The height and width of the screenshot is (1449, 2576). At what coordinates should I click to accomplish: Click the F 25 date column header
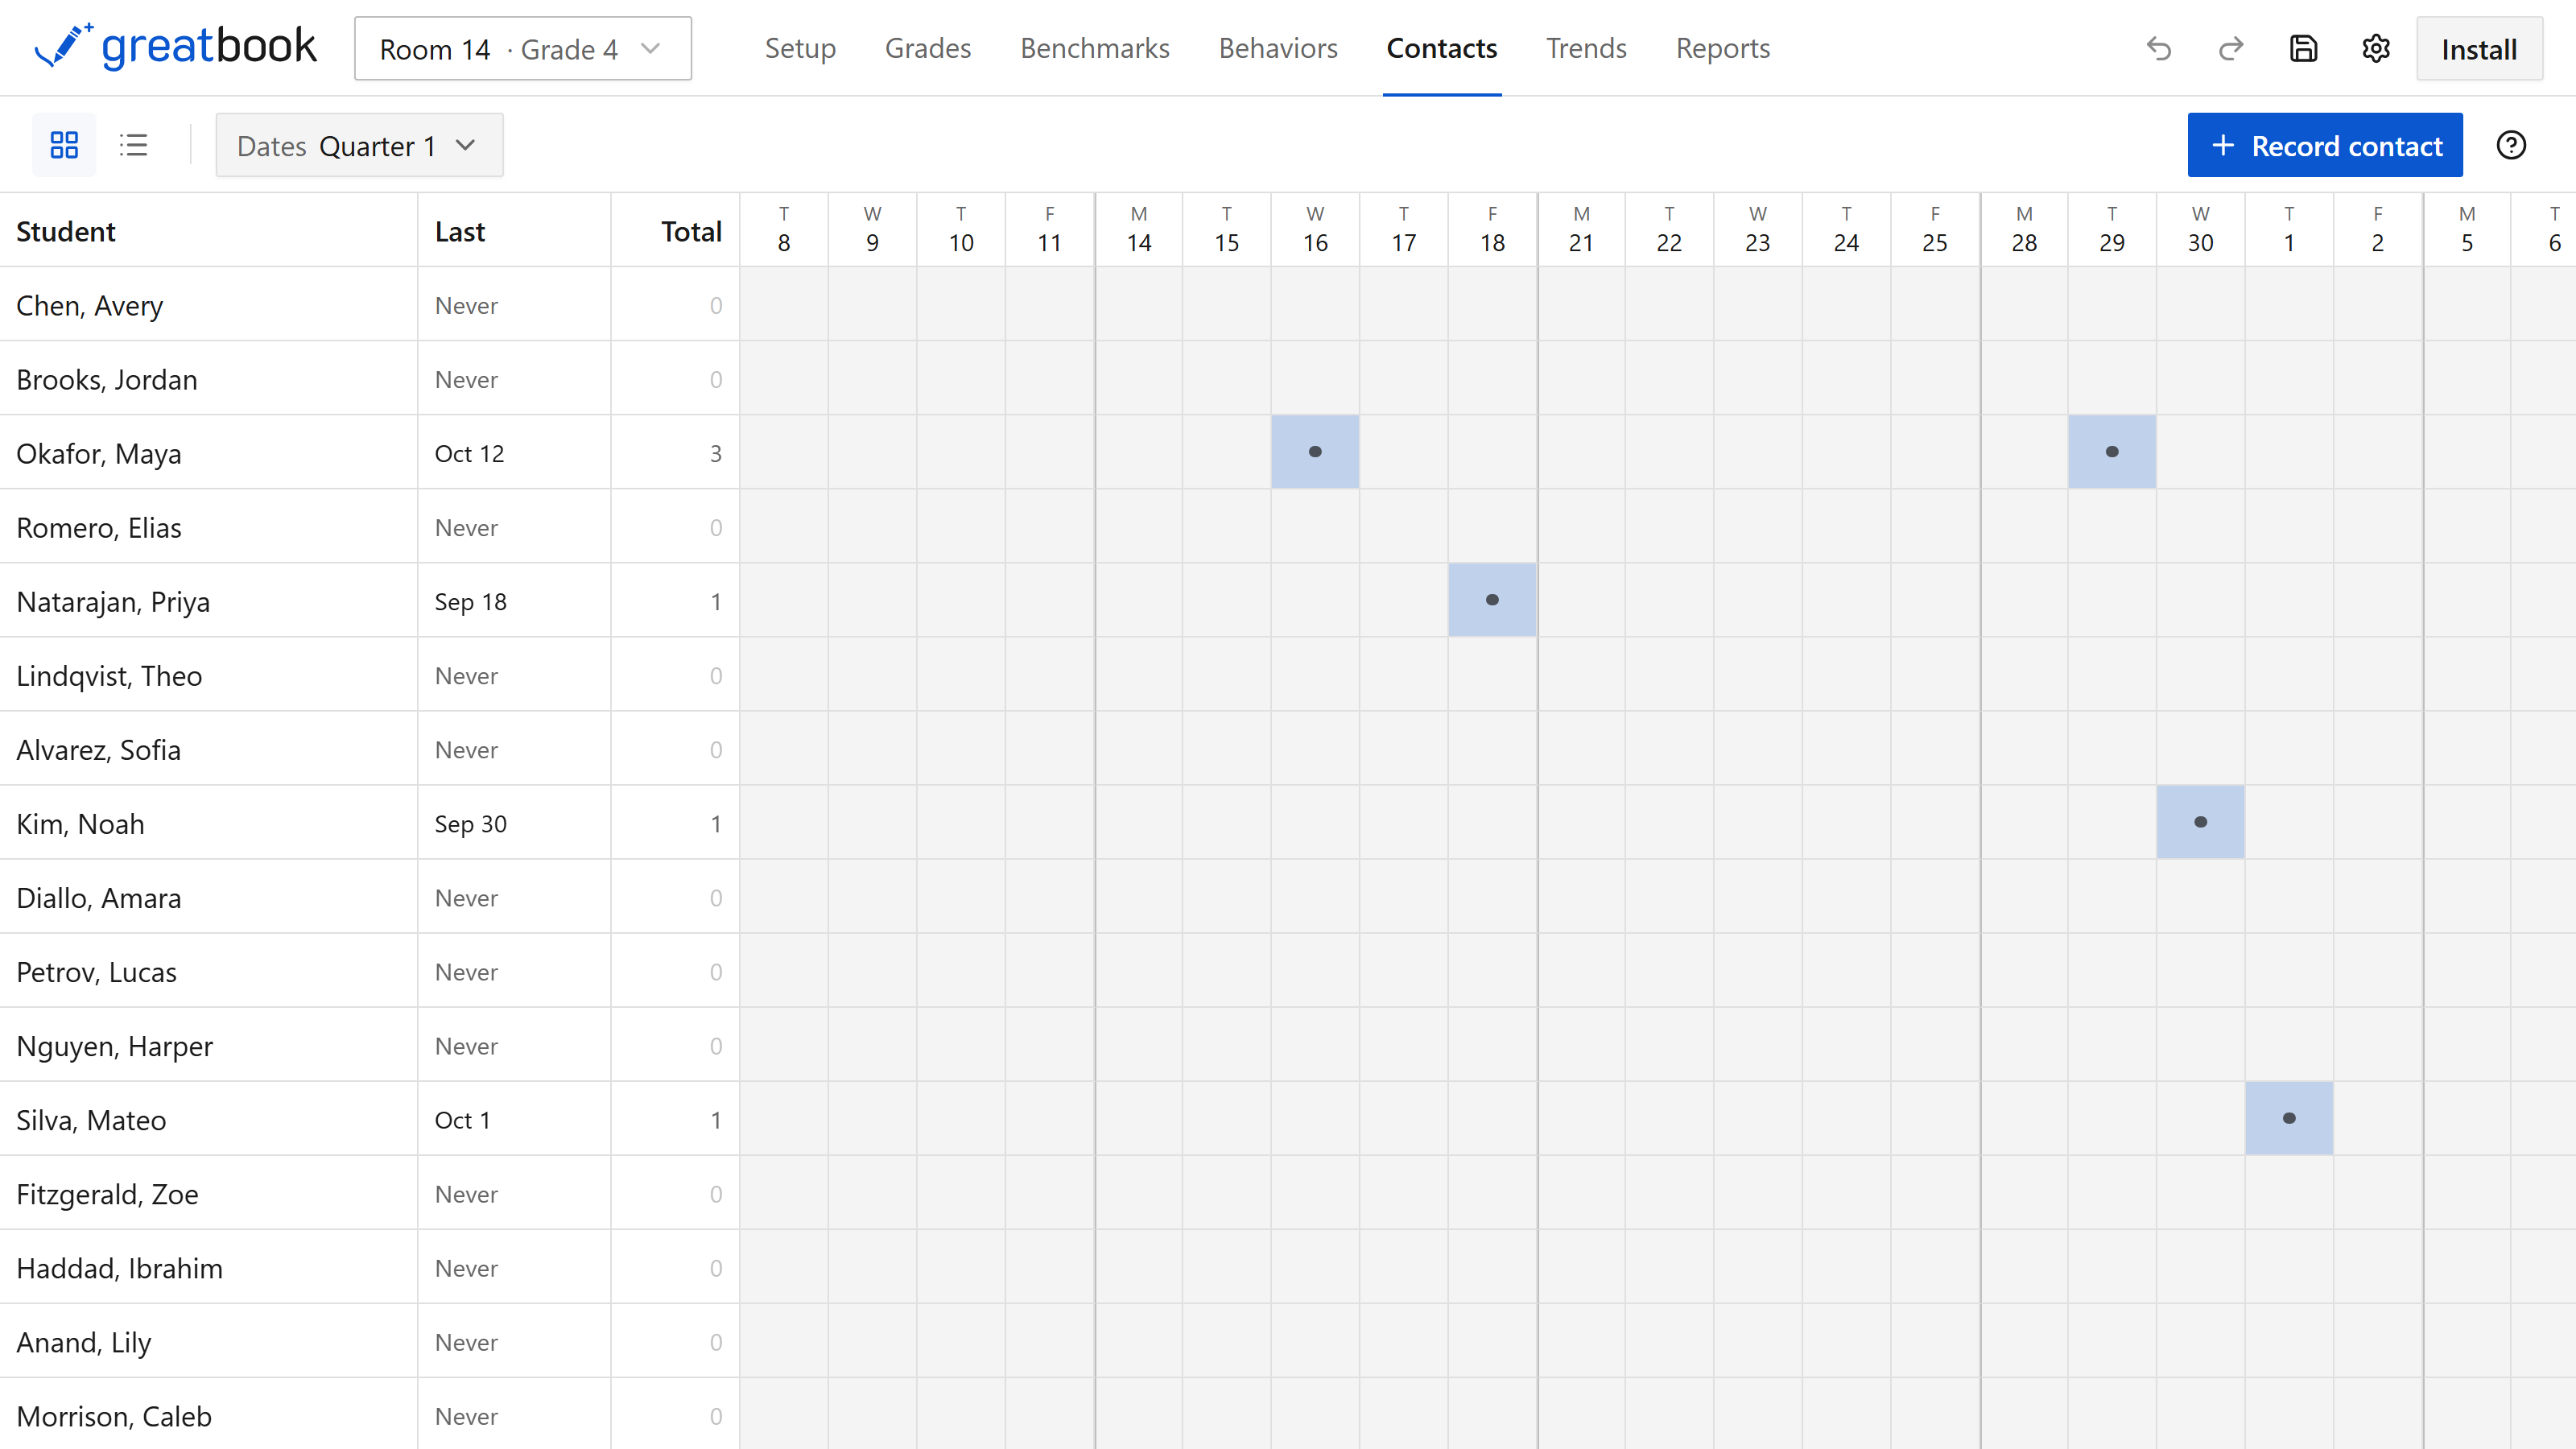[1935, 229]
